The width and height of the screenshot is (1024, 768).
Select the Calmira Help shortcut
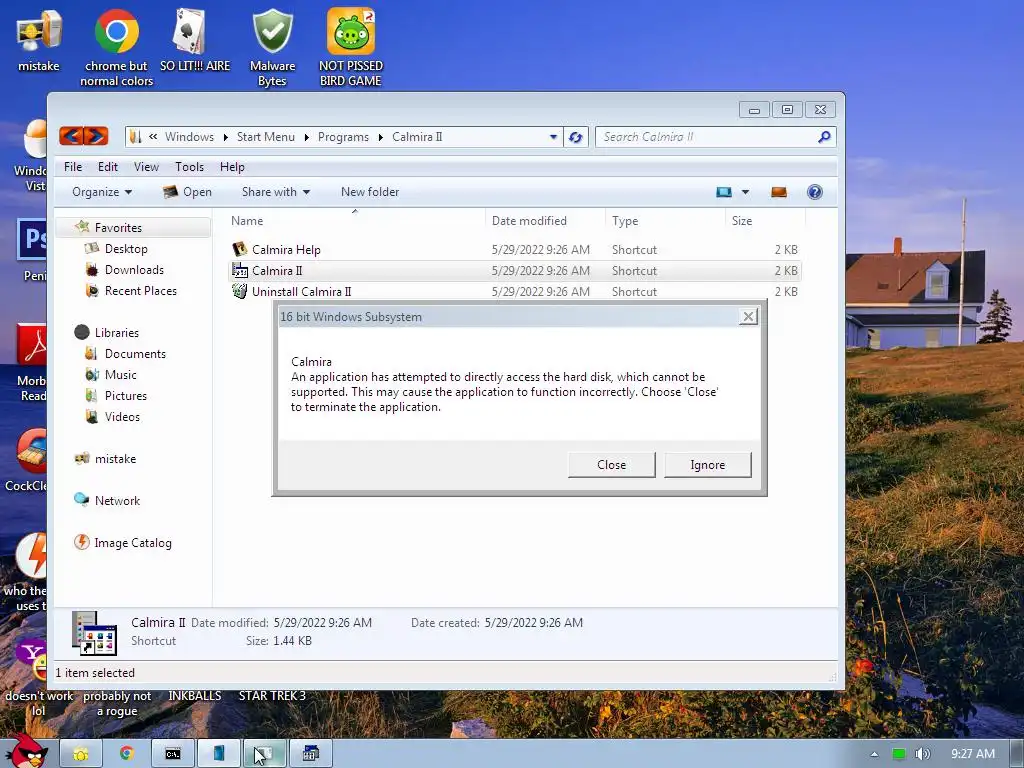pos(286,249)
